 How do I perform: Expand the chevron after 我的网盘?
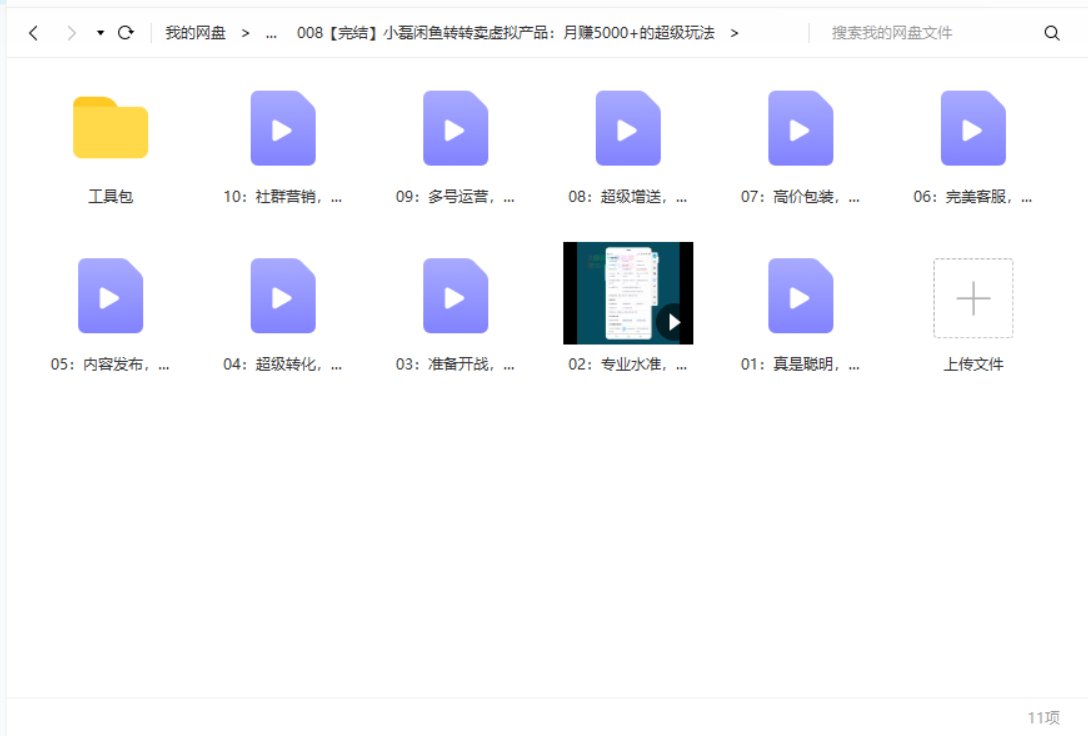tap(245, 33)
